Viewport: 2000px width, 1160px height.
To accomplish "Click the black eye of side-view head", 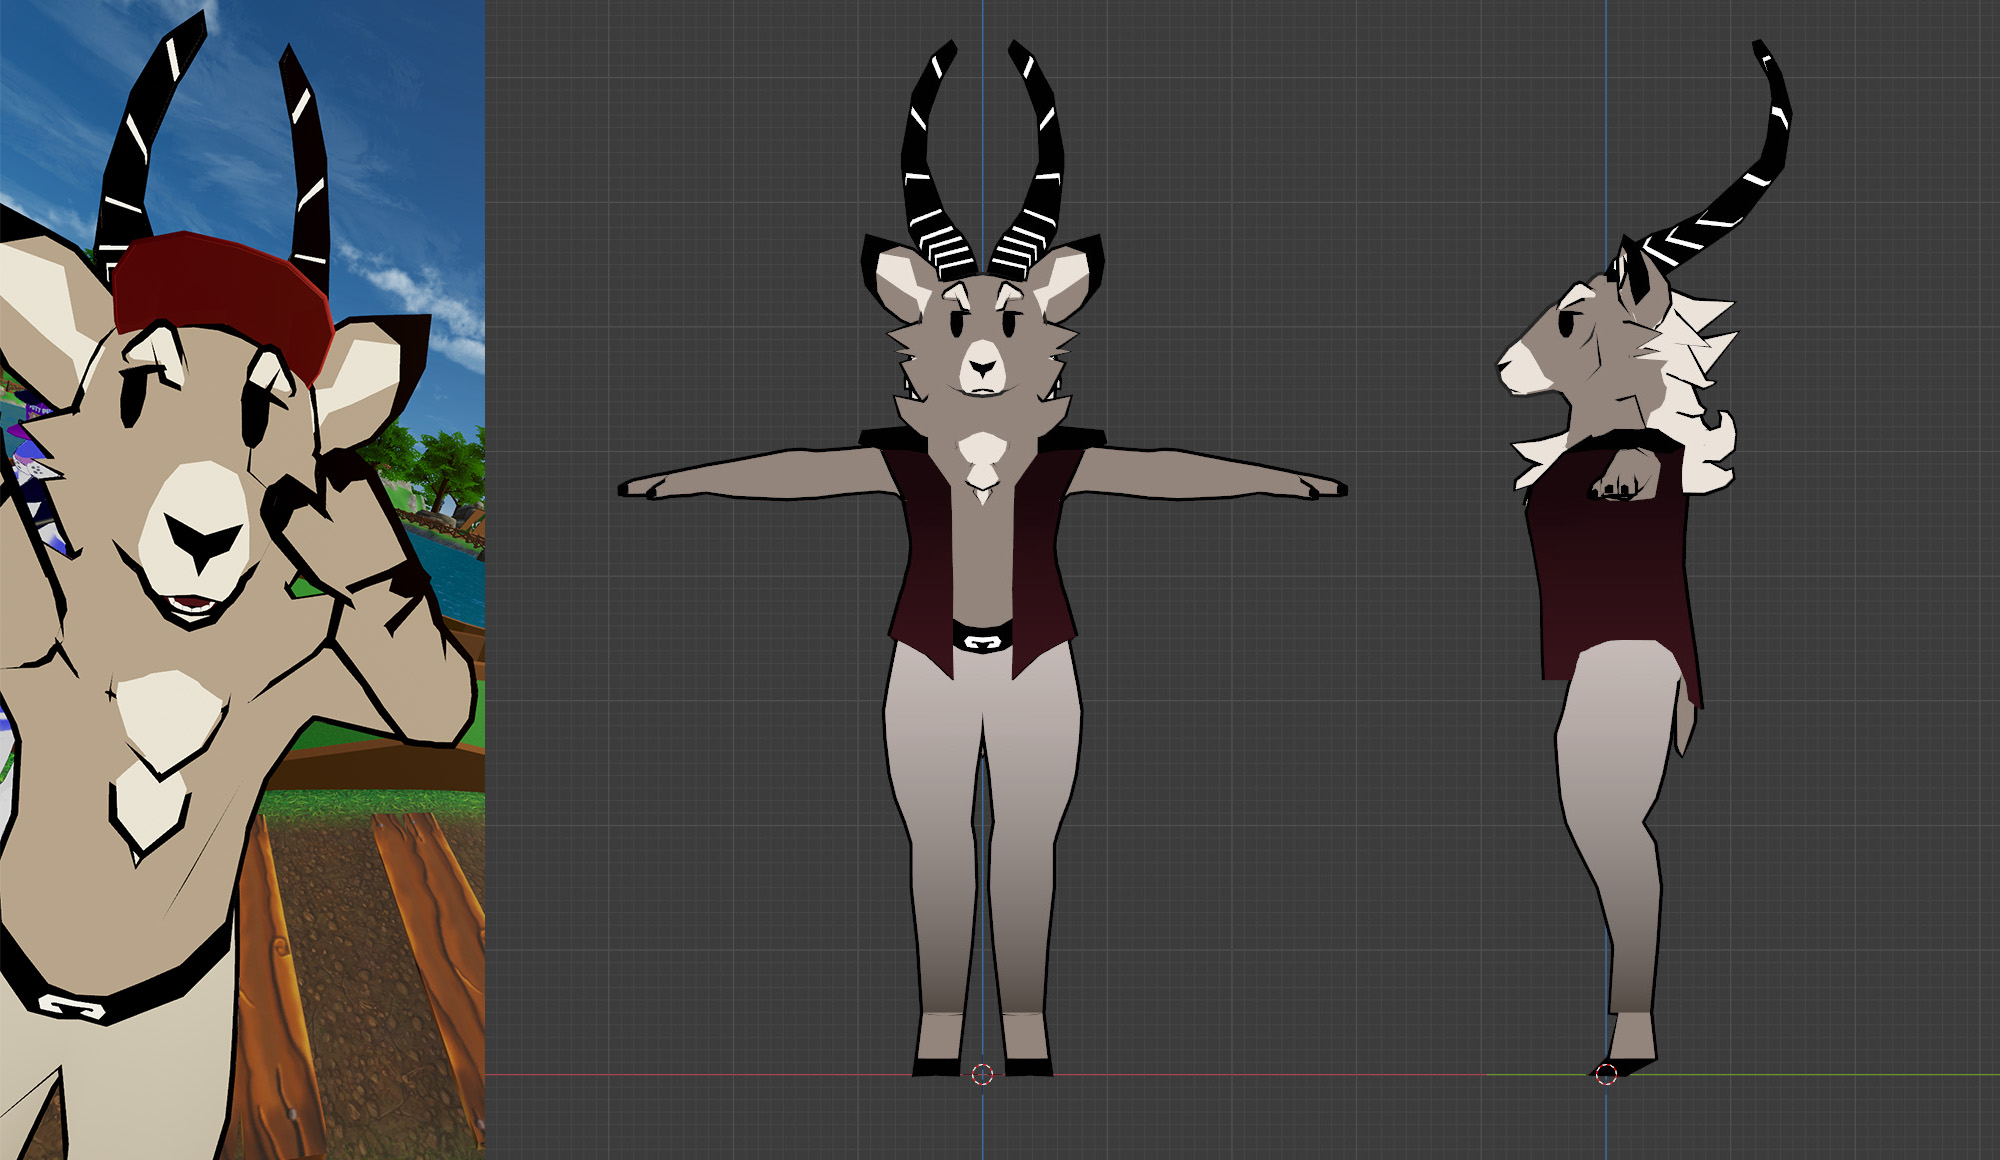I will click(1566, 324).
